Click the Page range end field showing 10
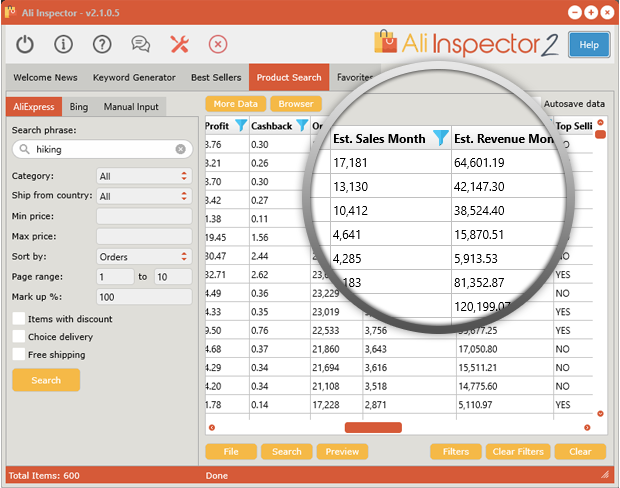The height and width of the screenshot is (488, 620). (173, 277)
